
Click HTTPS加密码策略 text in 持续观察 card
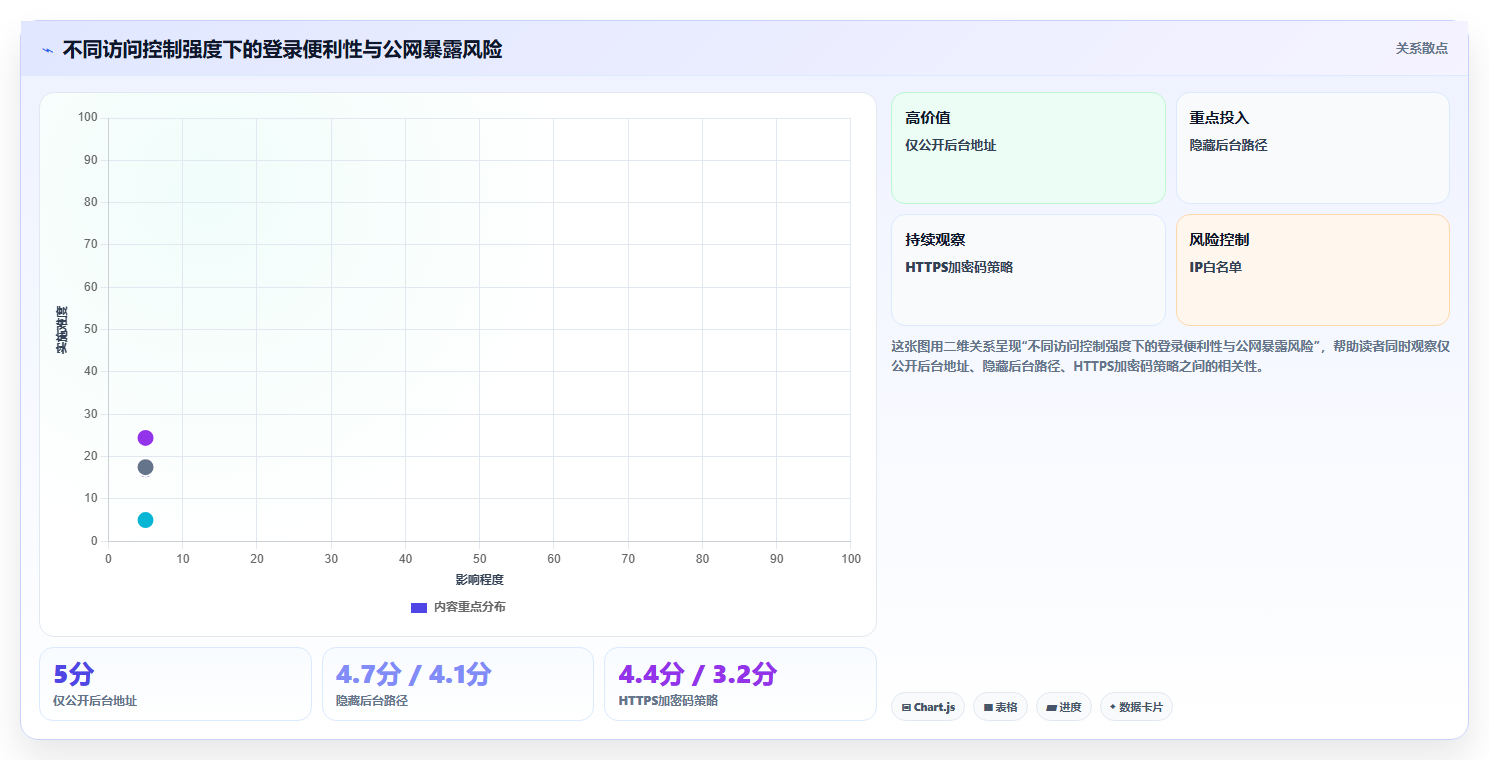(958, 267)
